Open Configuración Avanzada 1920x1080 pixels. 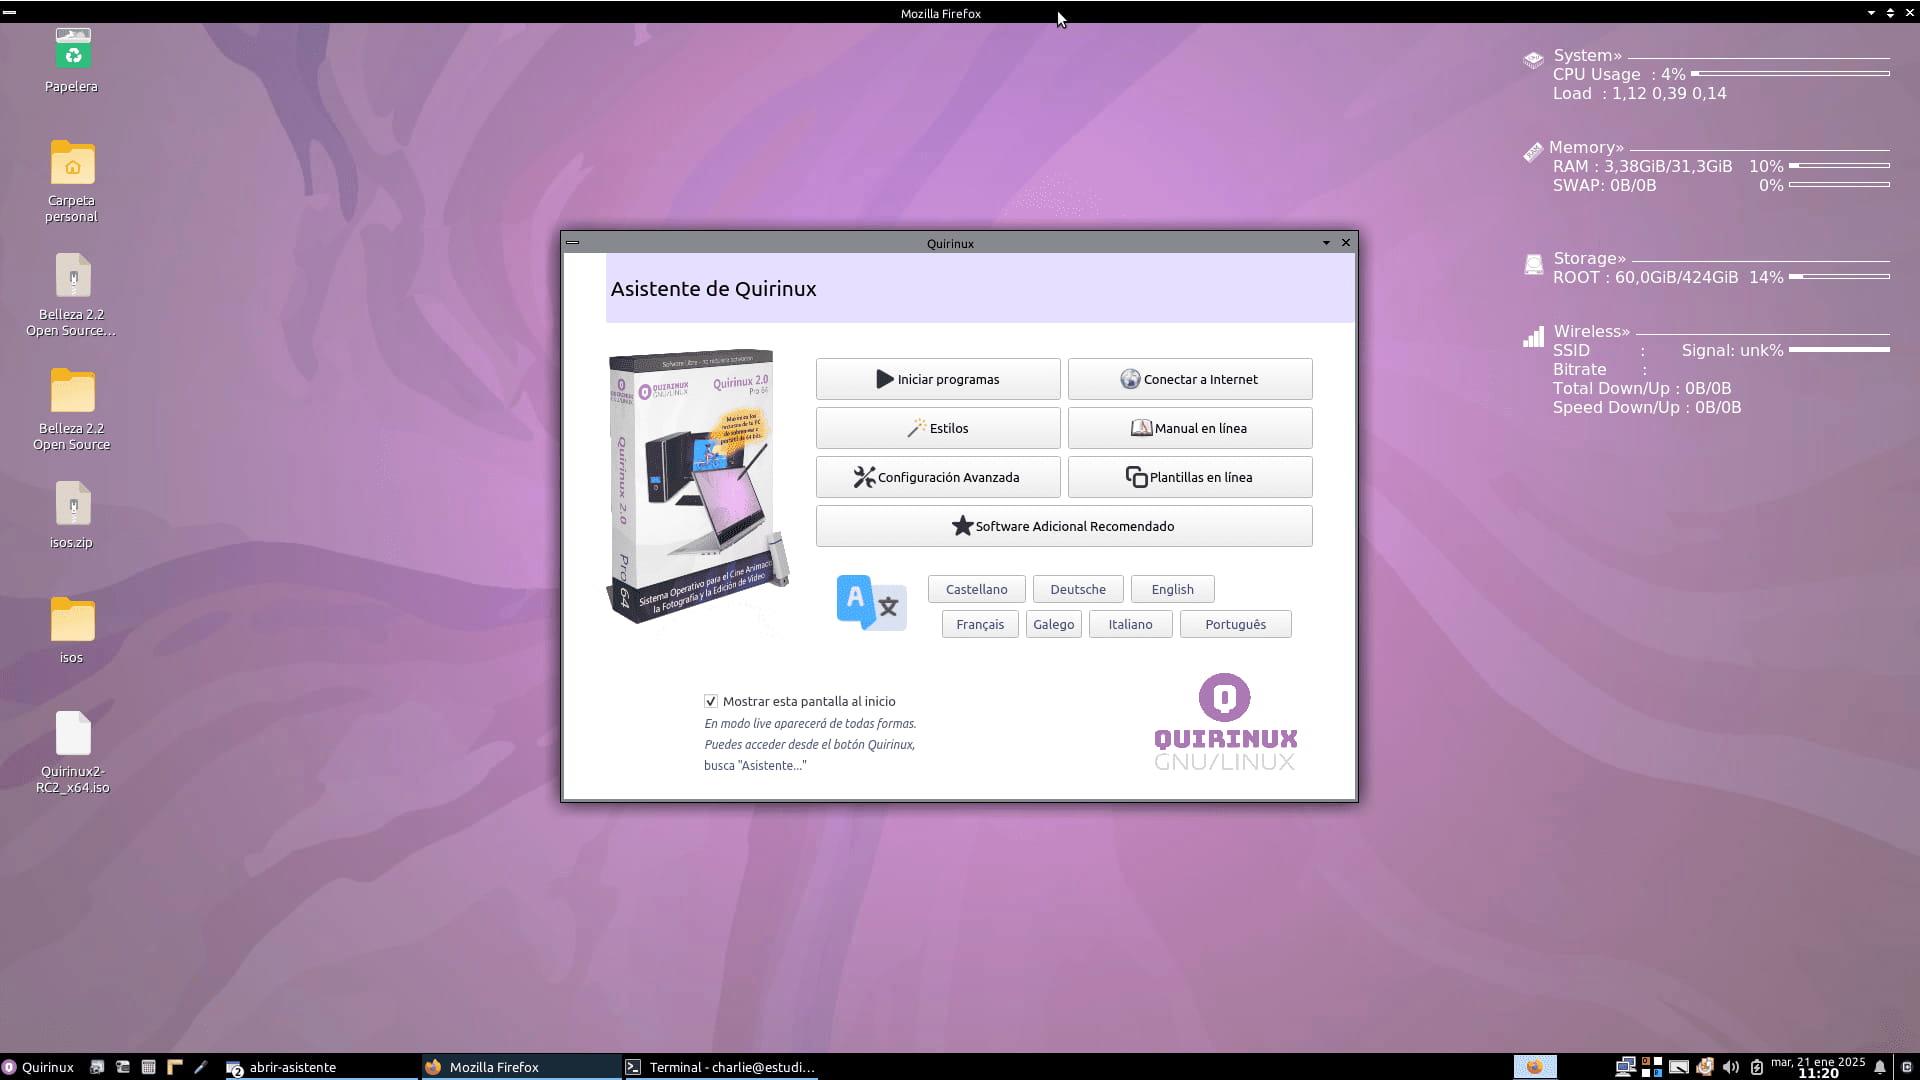click(x=938, y=477)
